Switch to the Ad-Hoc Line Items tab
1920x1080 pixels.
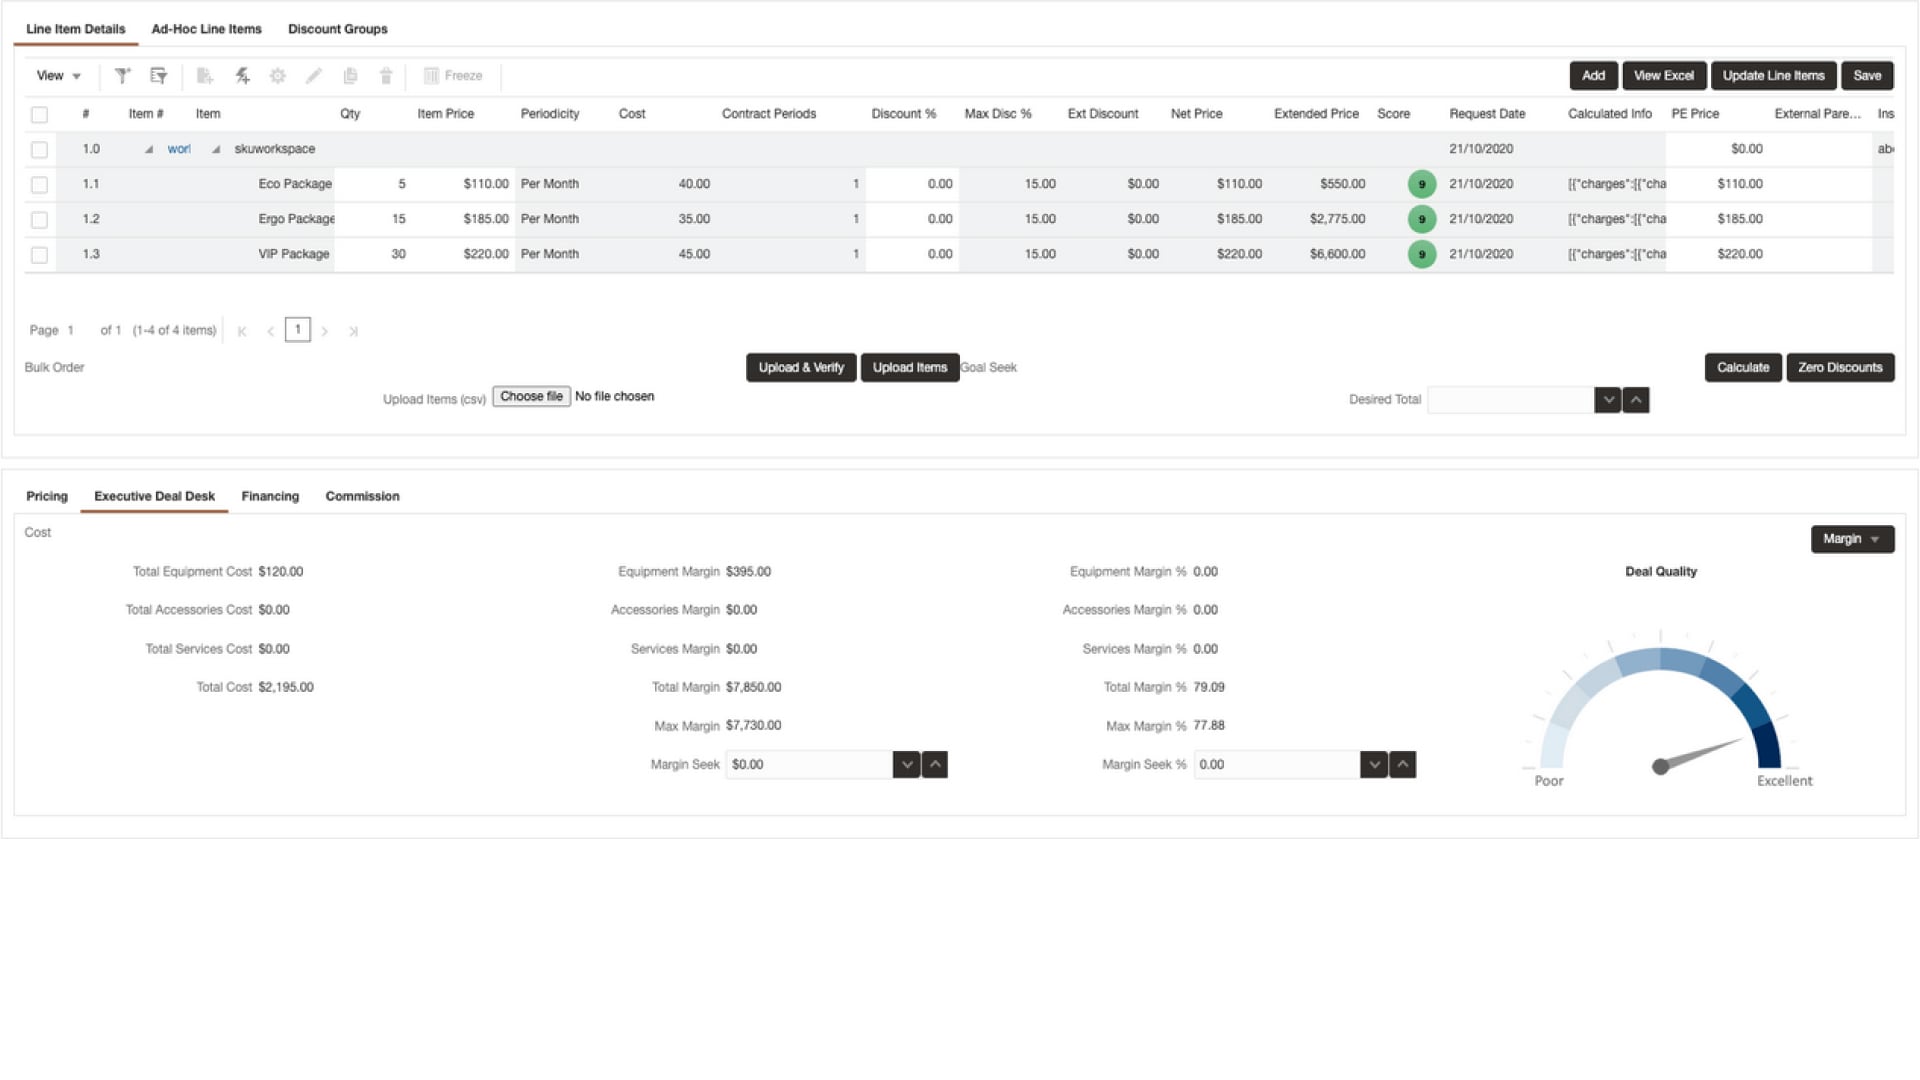coord(205,29)
